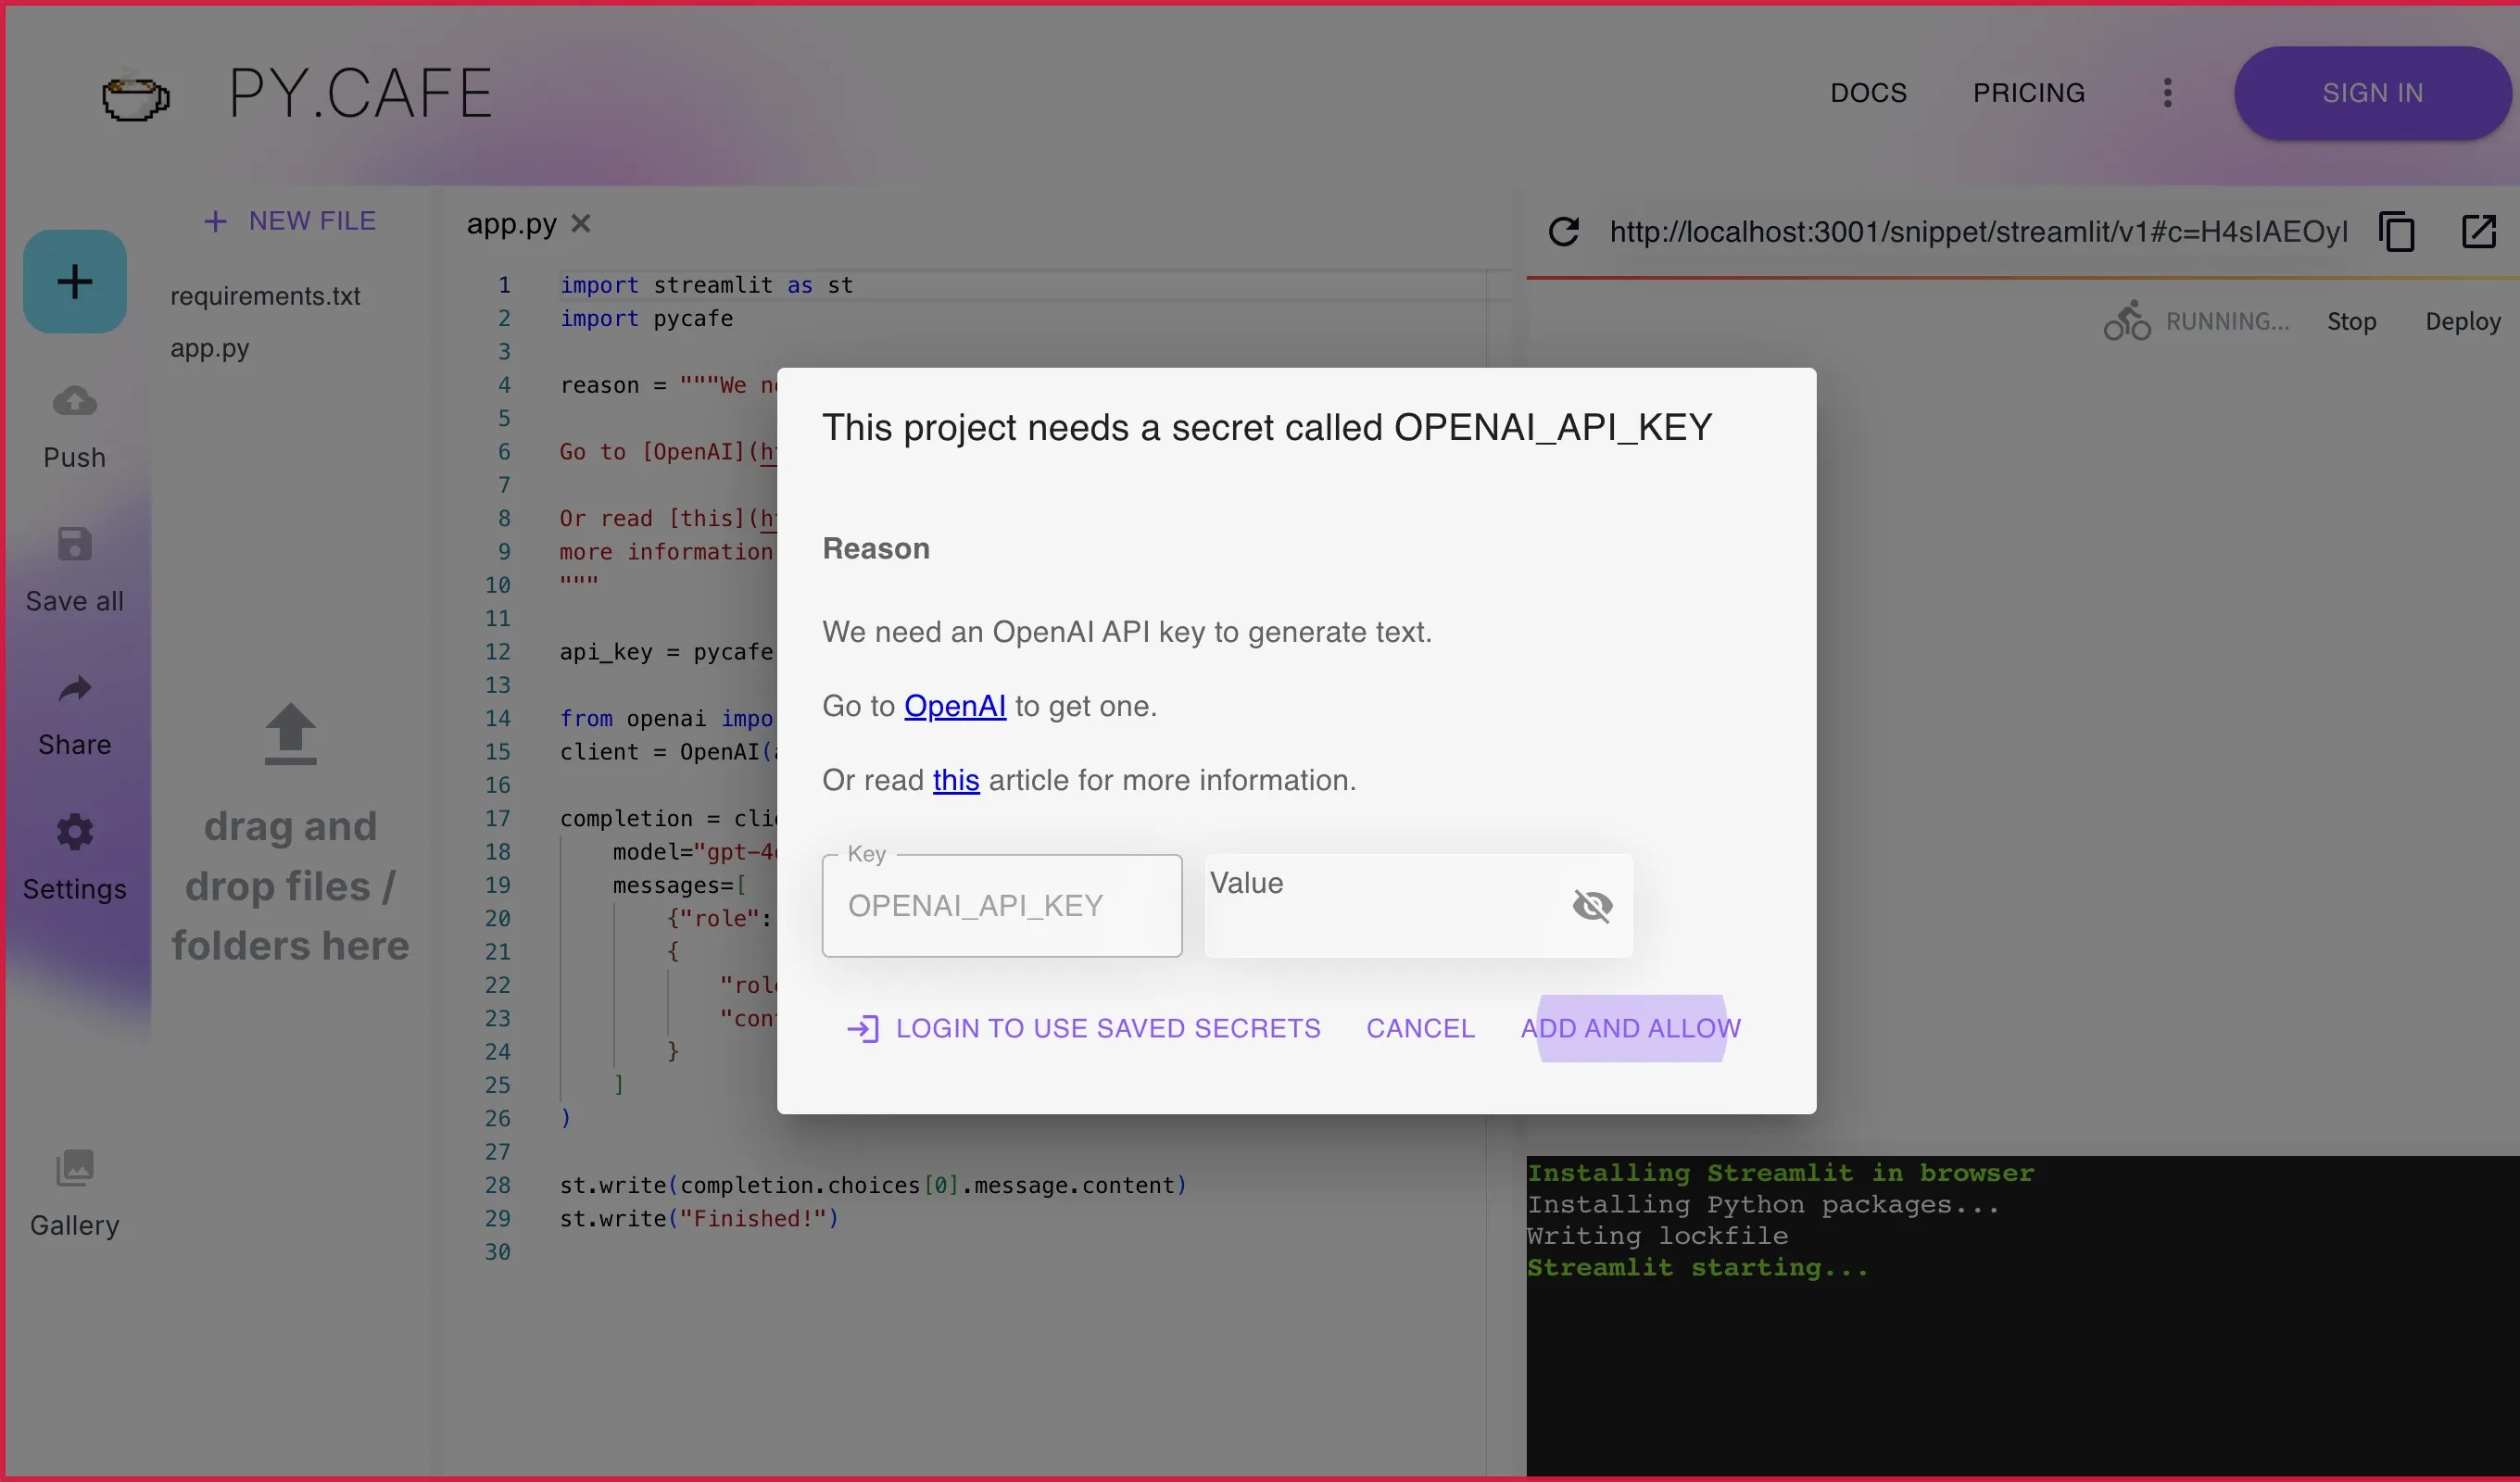Click the PRICING menu item

(2028, 93)
